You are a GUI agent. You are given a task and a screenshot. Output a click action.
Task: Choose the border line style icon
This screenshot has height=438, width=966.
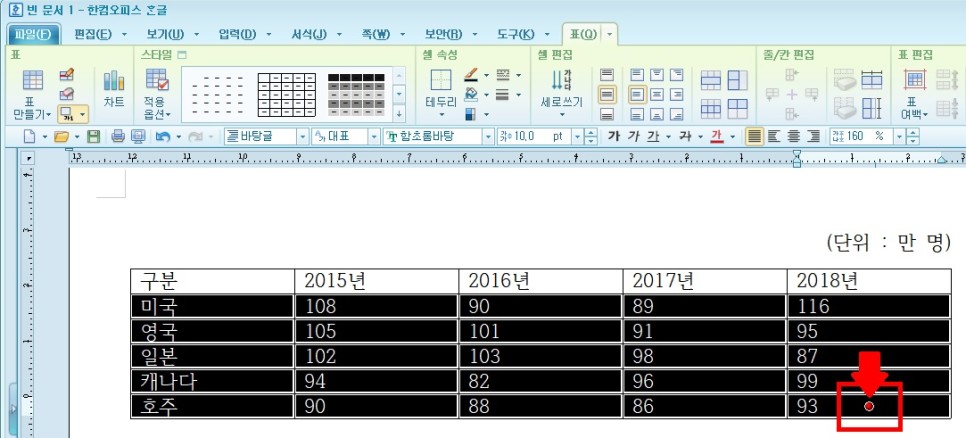(x=503, y=75)
